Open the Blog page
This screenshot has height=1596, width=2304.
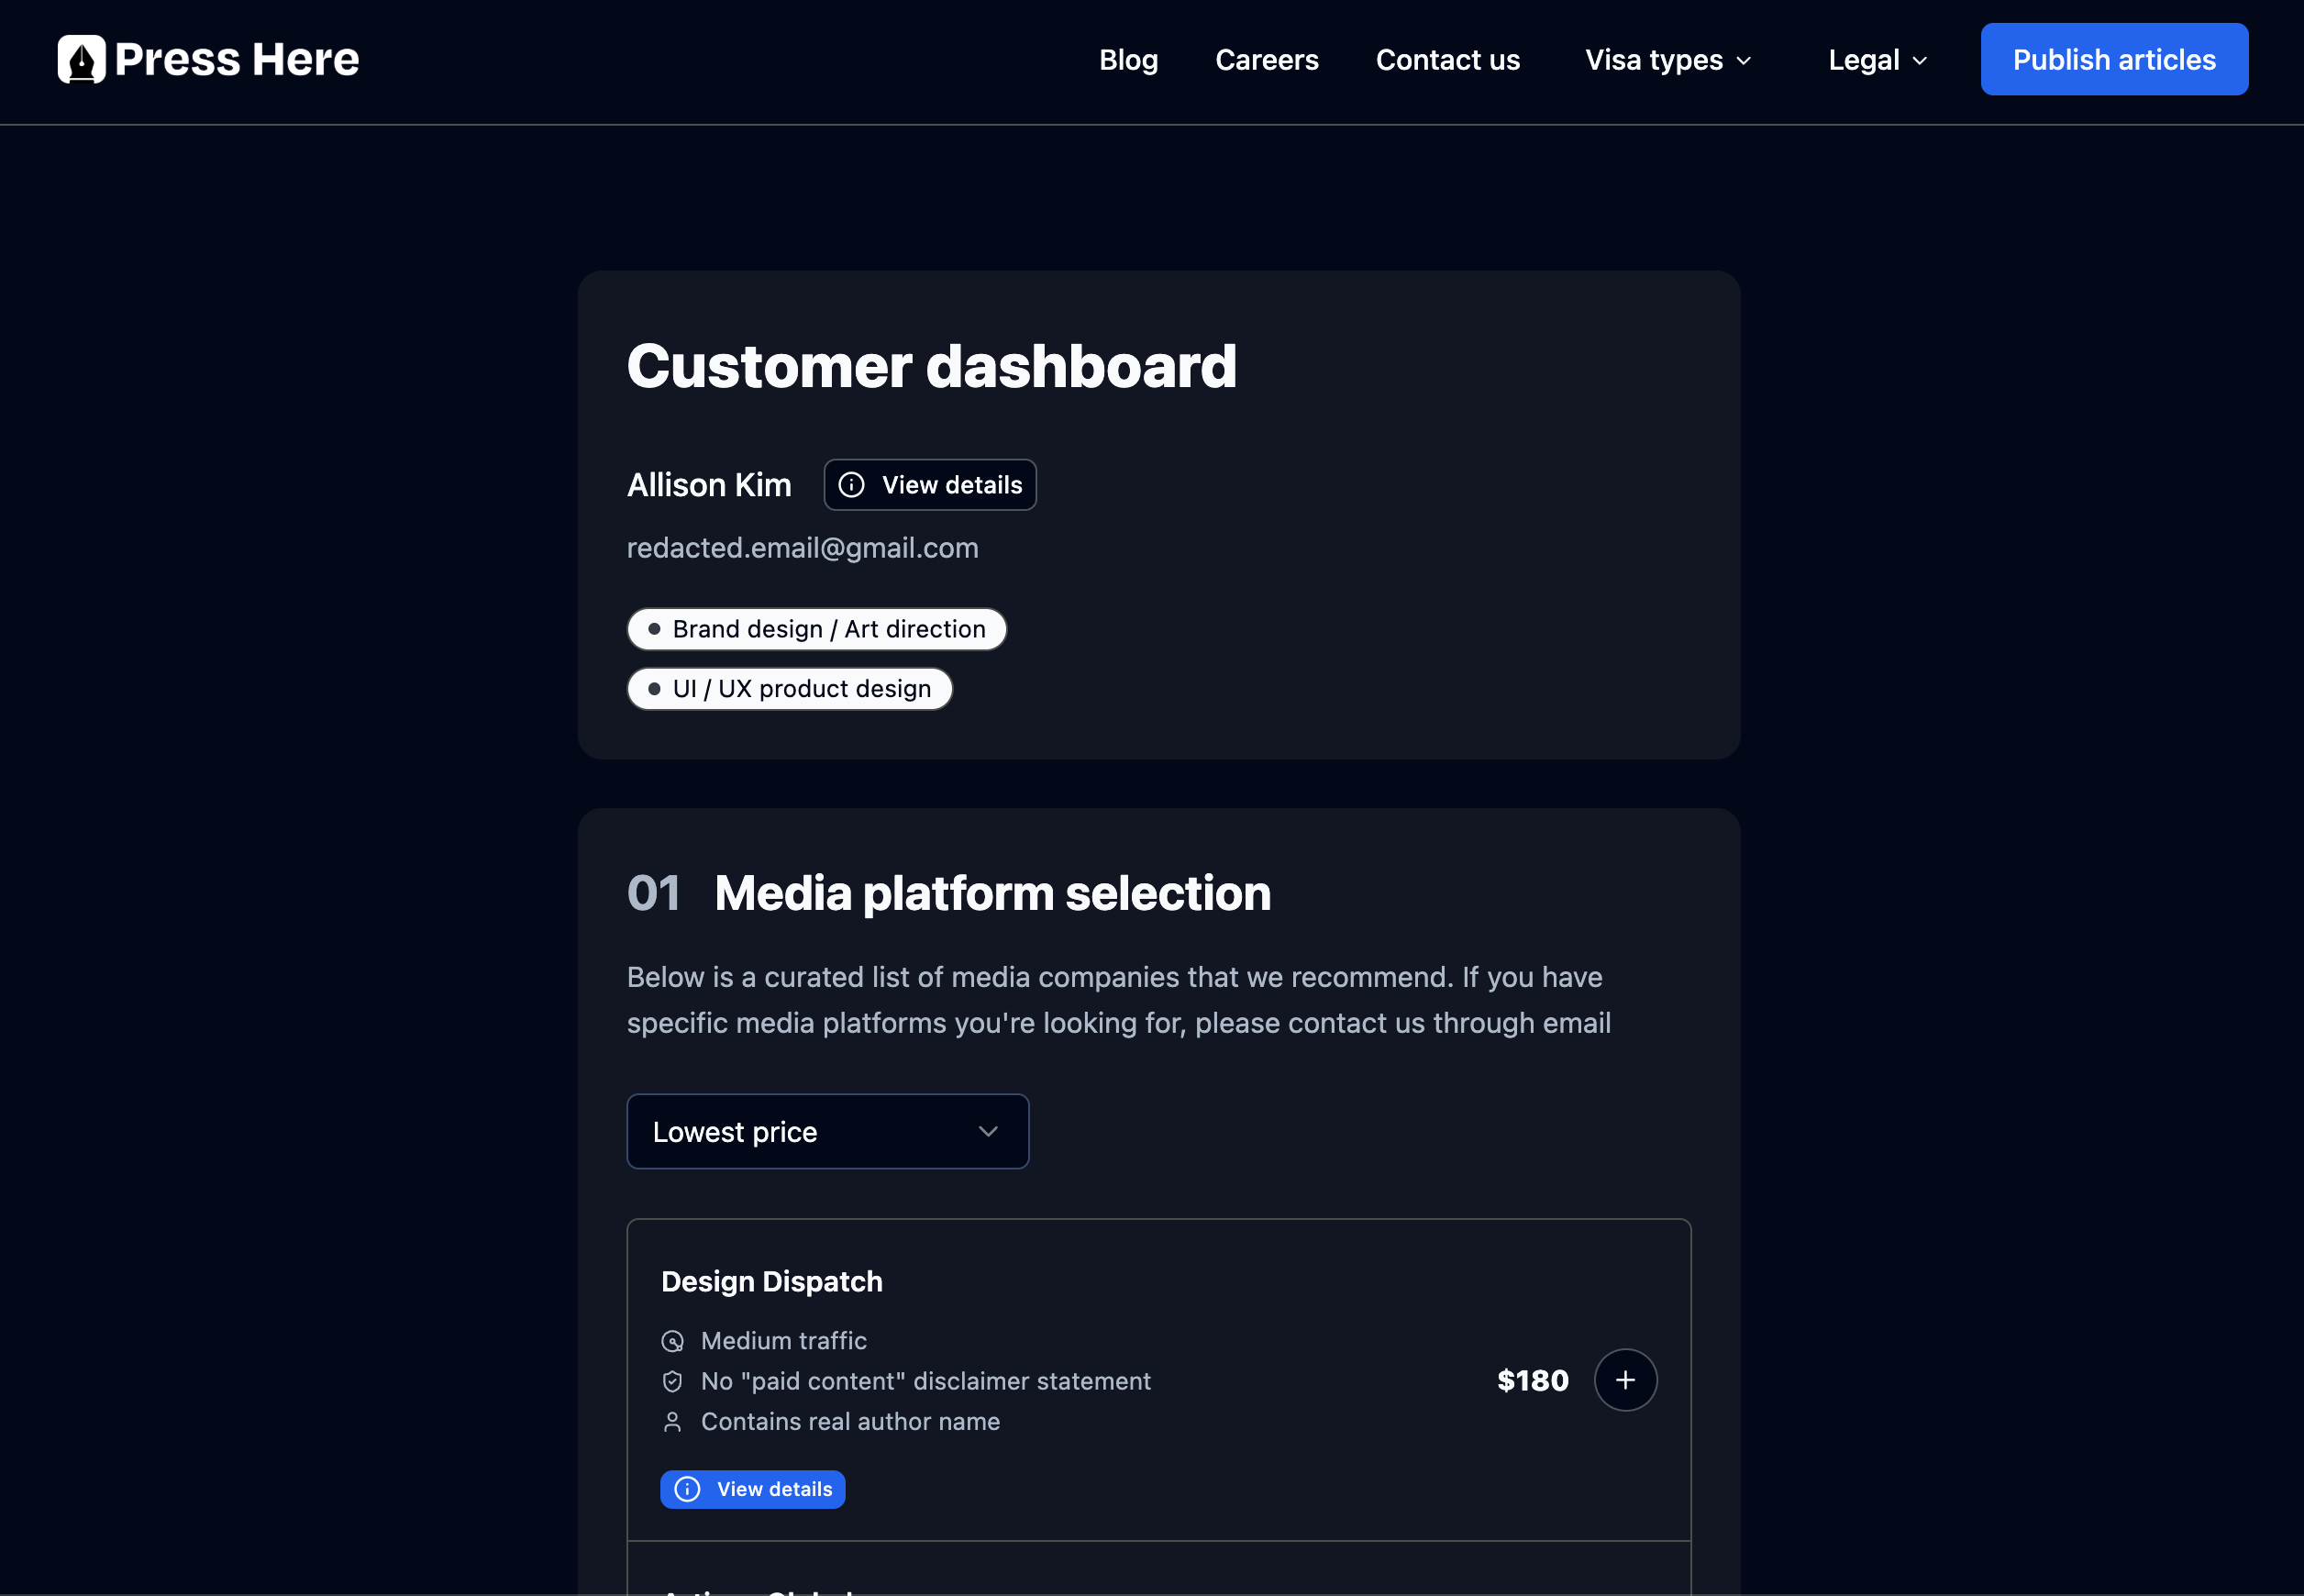(1128, 60)
